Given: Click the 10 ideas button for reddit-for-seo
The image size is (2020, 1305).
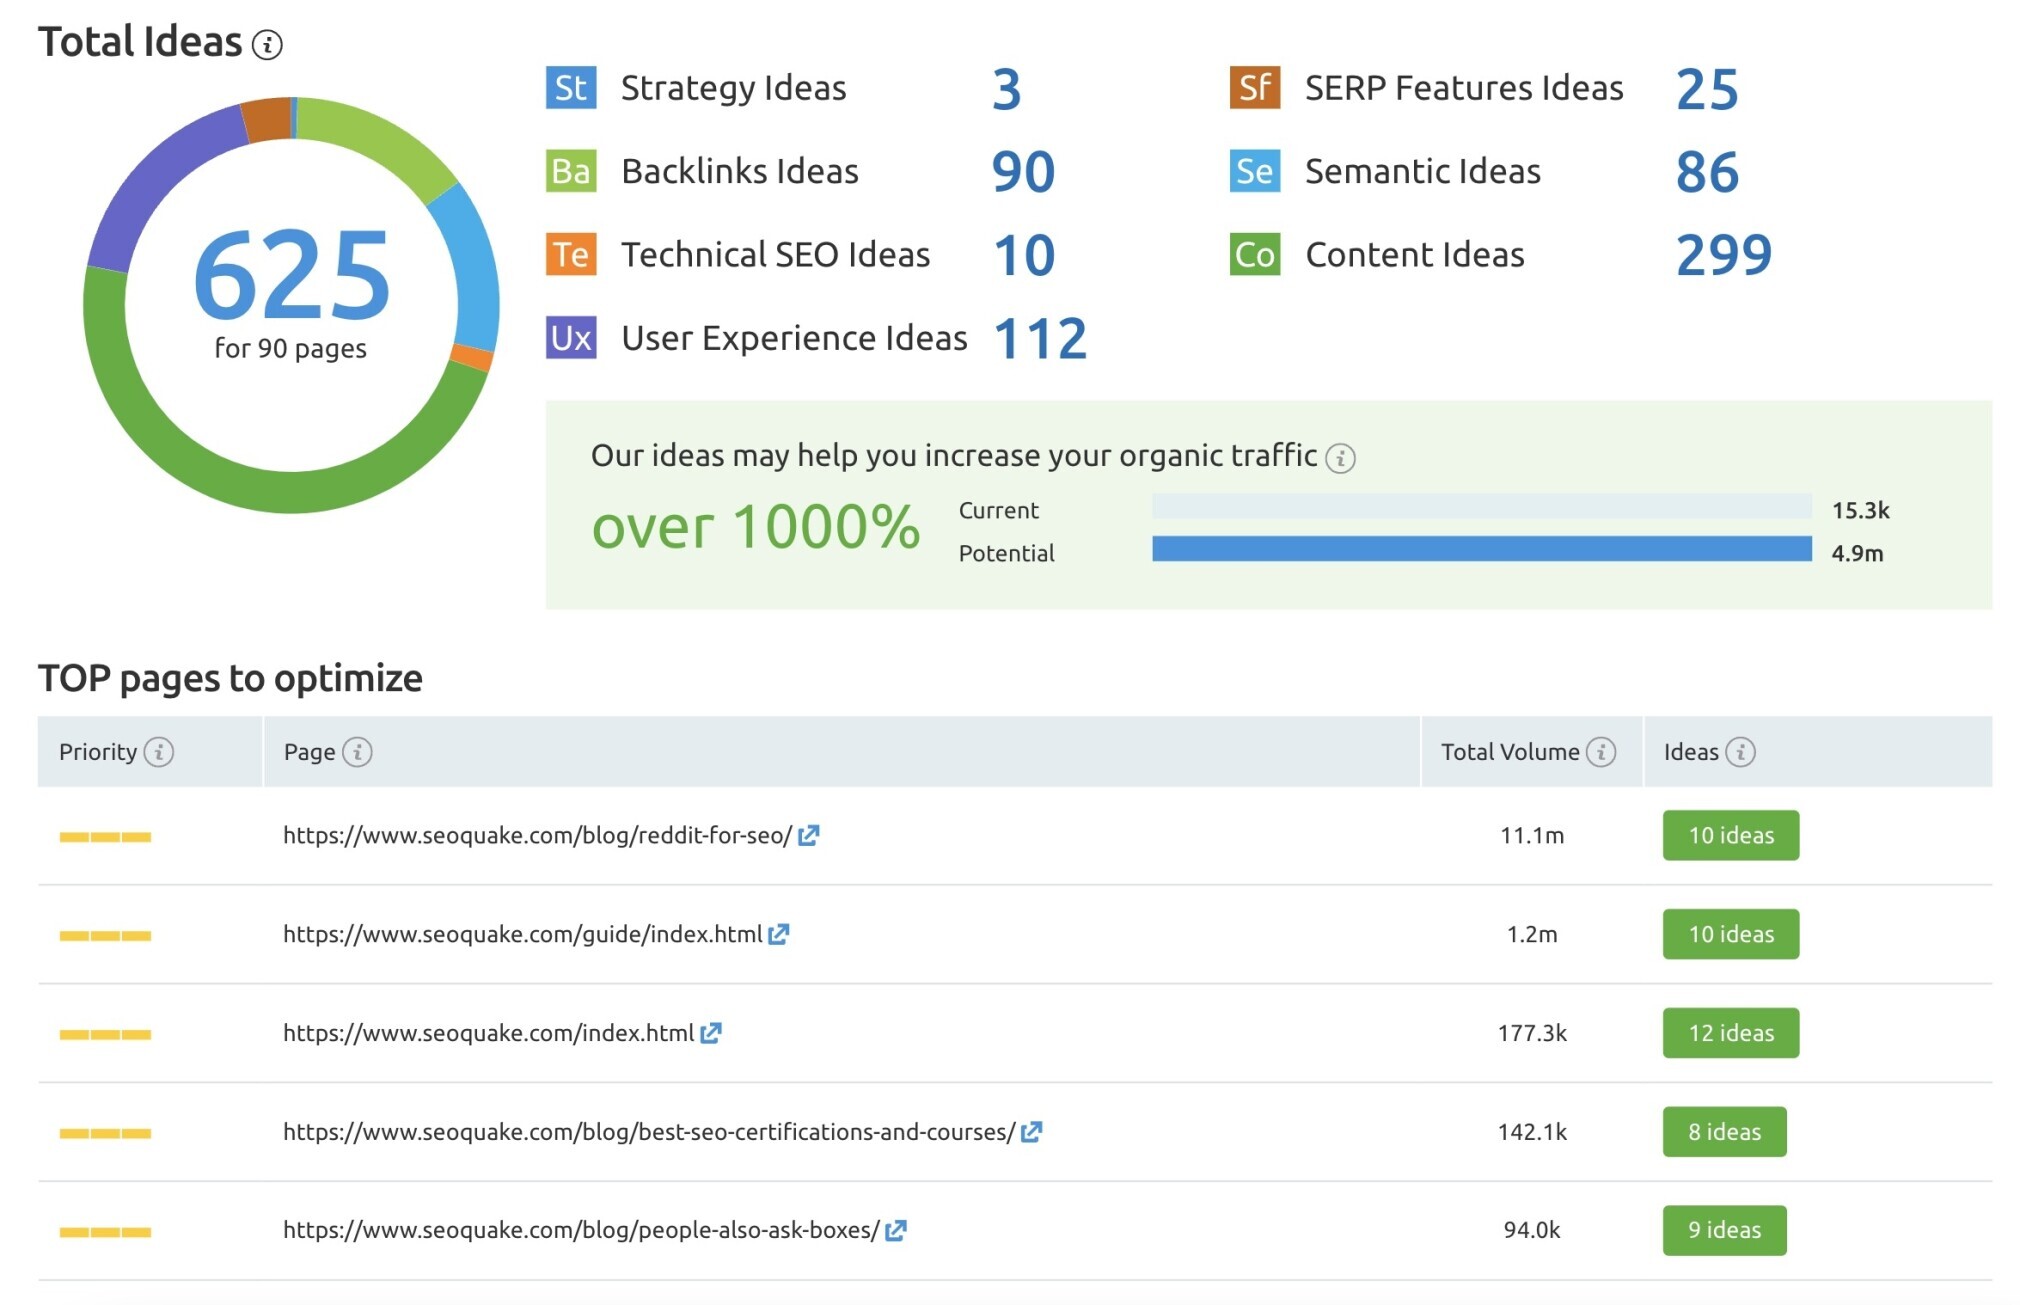Looking at the screenshot, I should (1731, 835).
